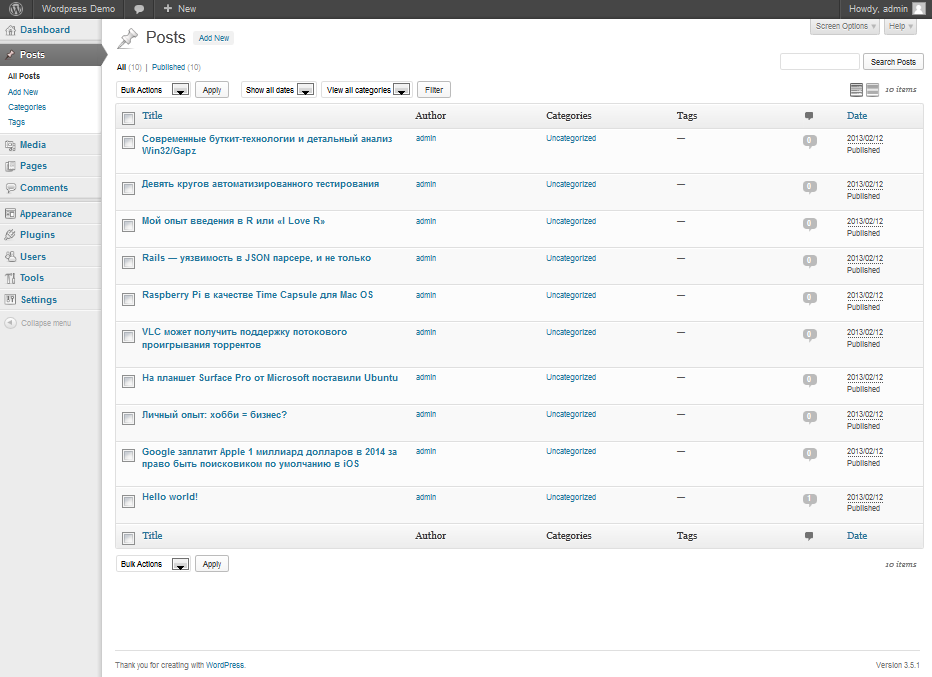Filter list by Published posts
The width and height of the screenshot is (932, 677).
[x=168, y=67]
